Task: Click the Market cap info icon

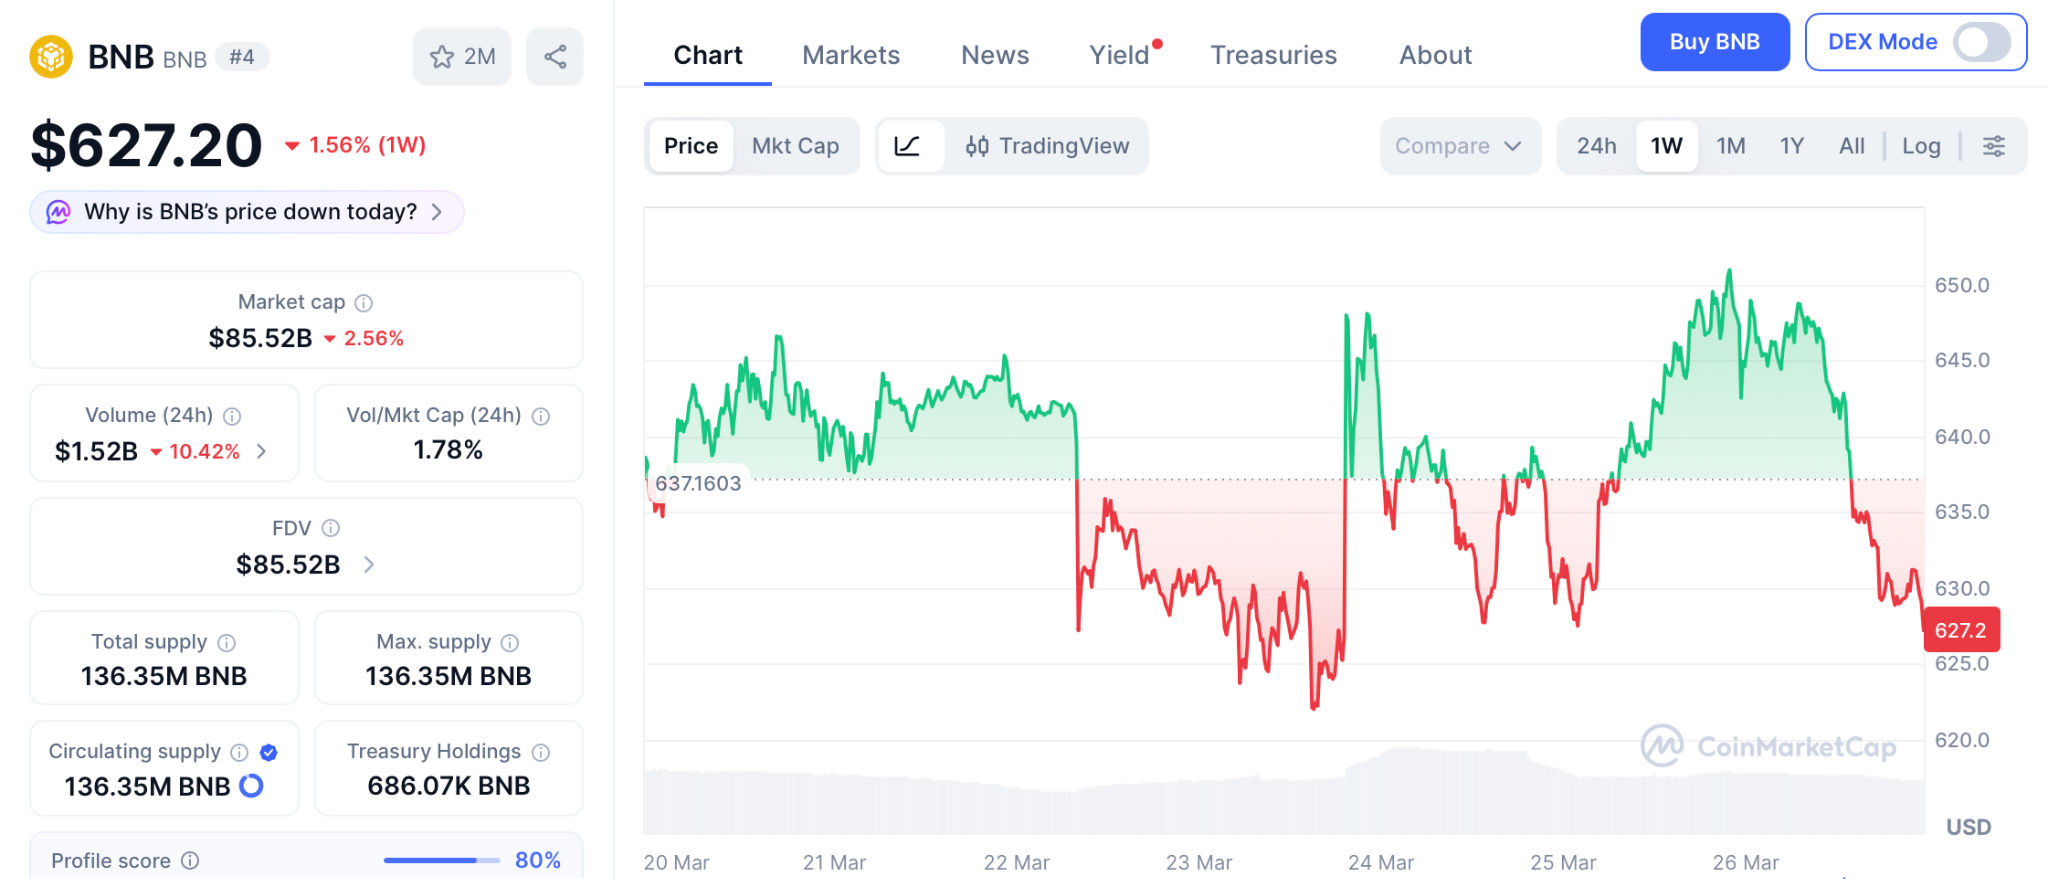Action: coord(364,303)
